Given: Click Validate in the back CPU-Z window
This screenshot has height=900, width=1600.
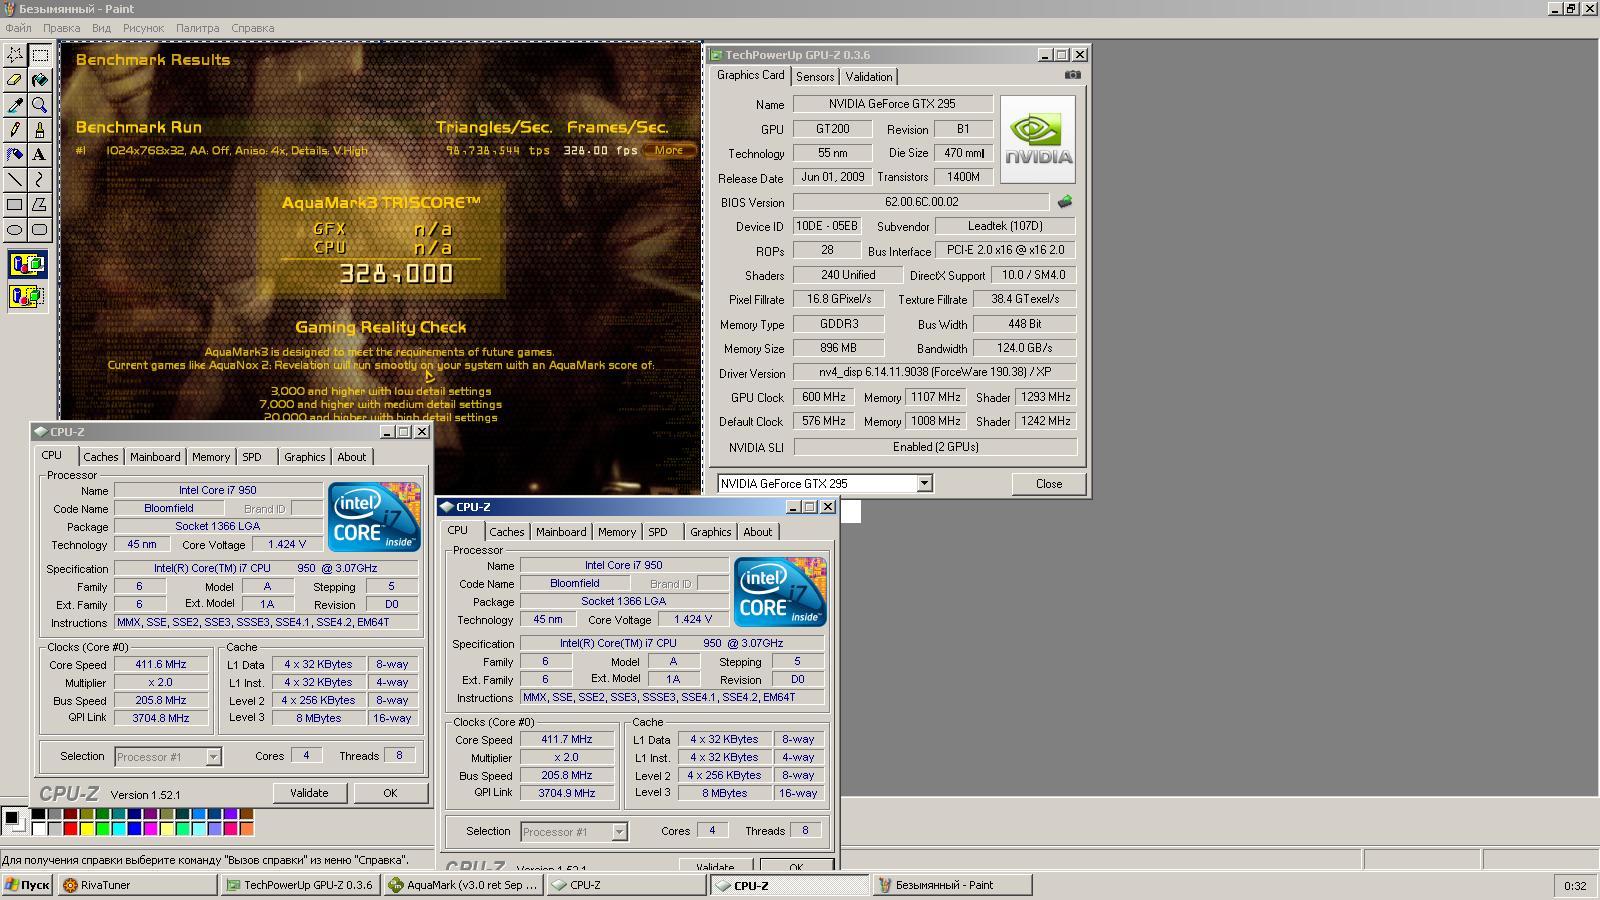Looking at the screenshot, I should click(309, 793).
